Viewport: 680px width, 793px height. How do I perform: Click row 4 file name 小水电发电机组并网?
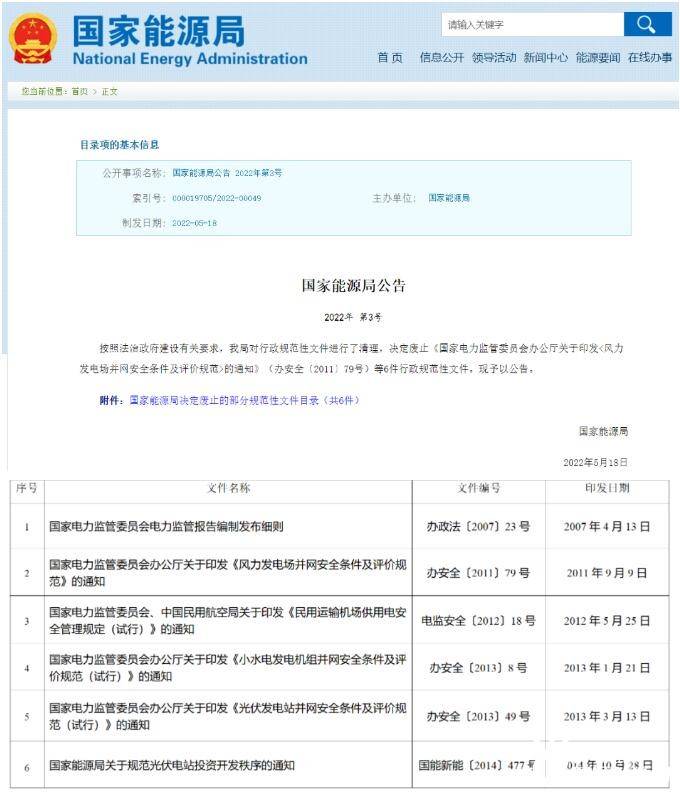[x=228, y=668]
